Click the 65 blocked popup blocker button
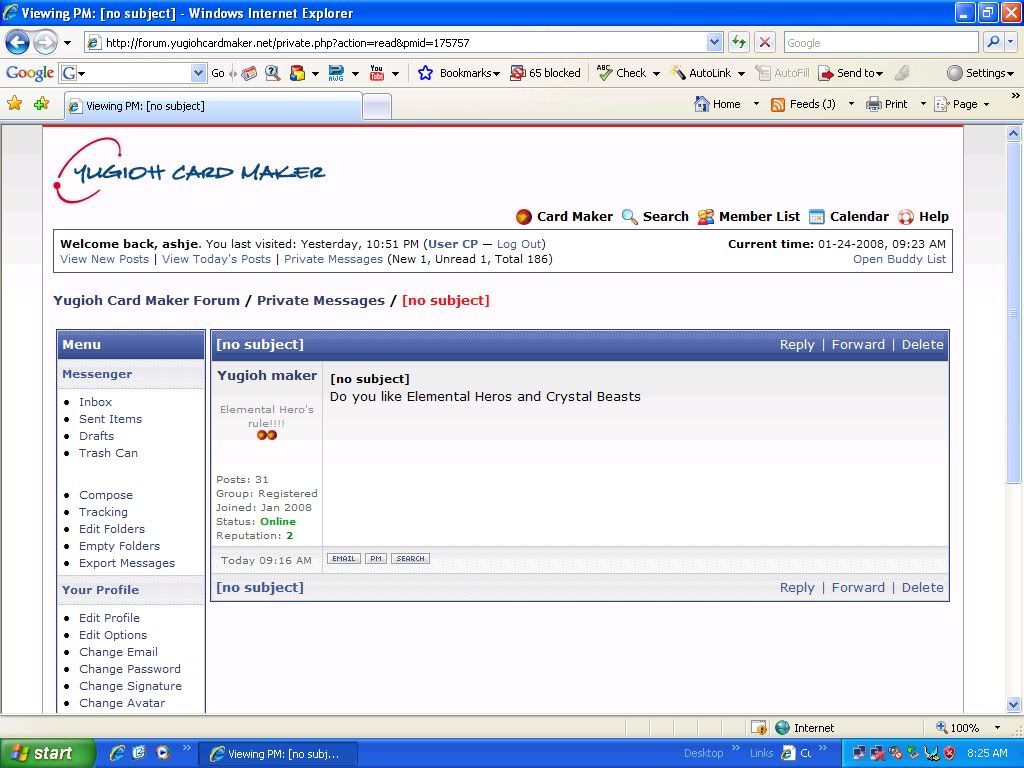 (545, 73)
